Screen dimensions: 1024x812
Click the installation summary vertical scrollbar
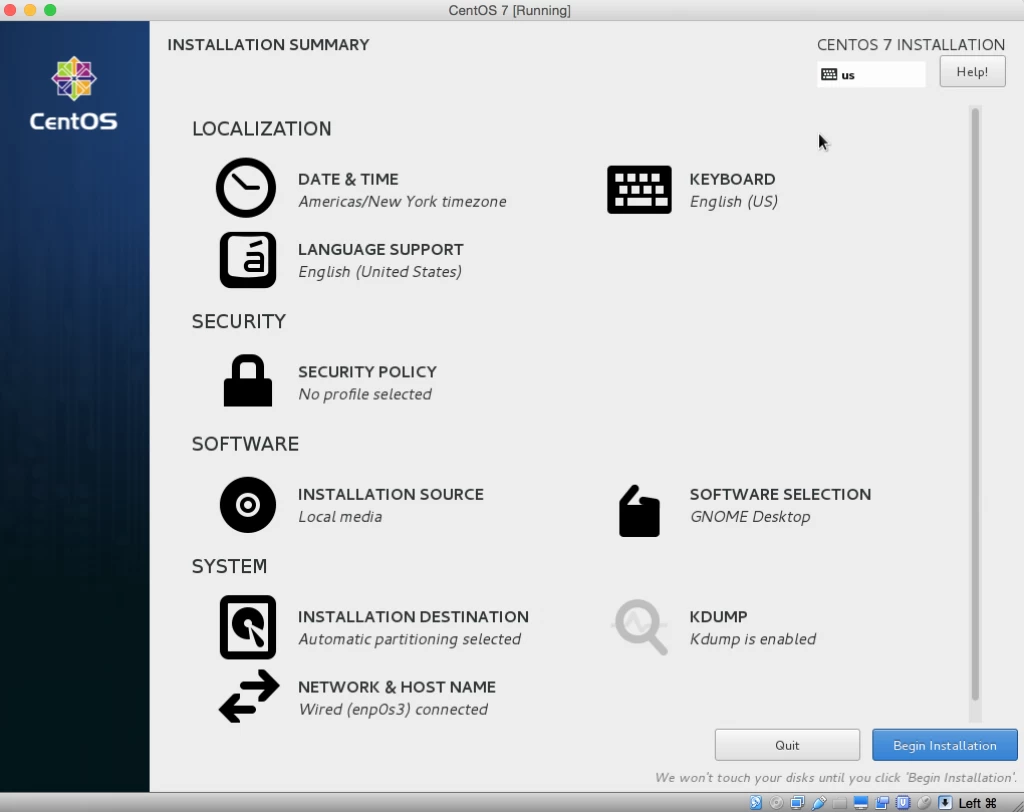(975, 404)
